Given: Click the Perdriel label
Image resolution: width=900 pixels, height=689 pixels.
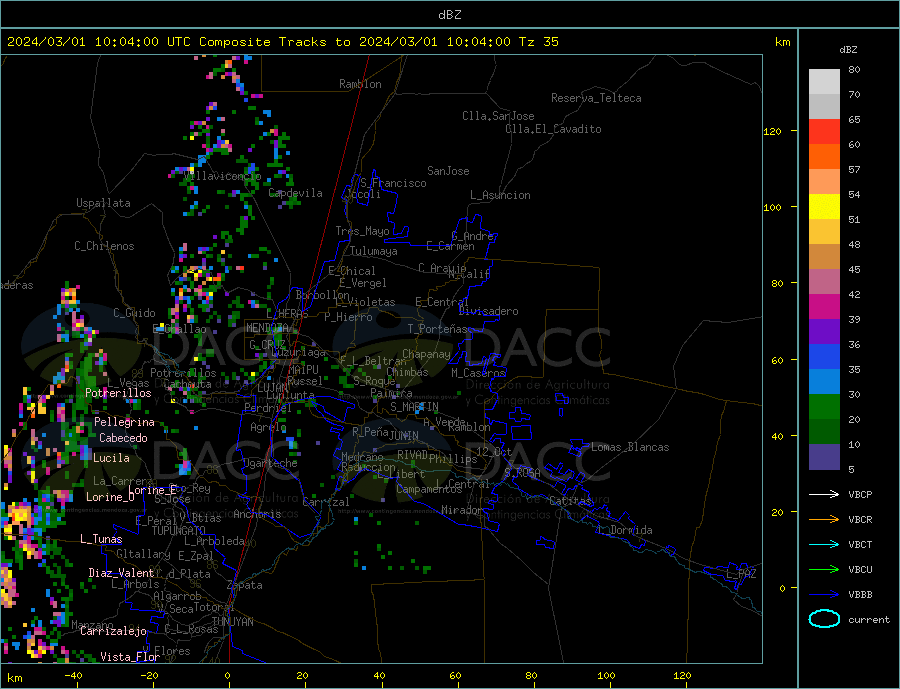Looking at the screenshot, I should tap(268, 408).
